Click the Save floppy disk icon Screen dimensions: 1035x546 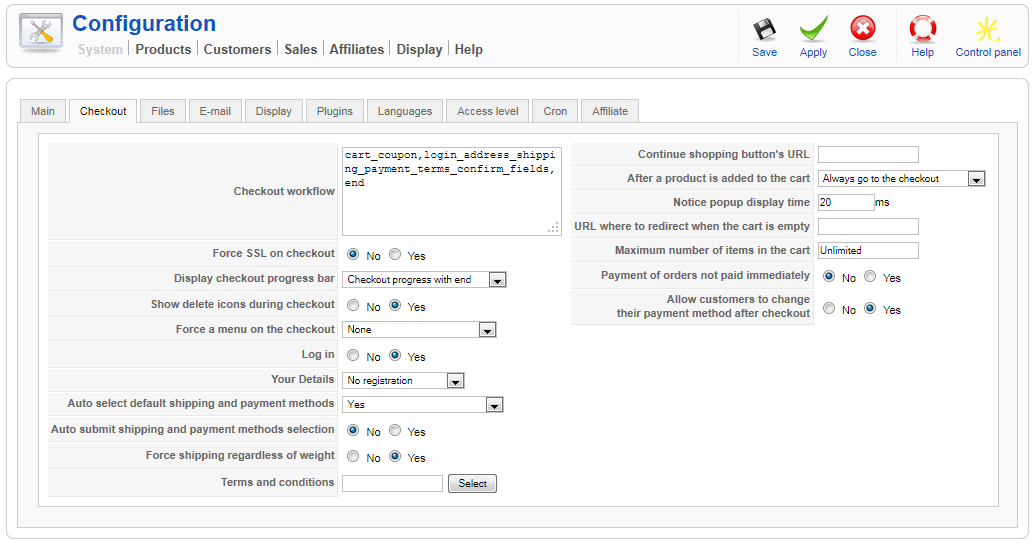click(764, 30)
